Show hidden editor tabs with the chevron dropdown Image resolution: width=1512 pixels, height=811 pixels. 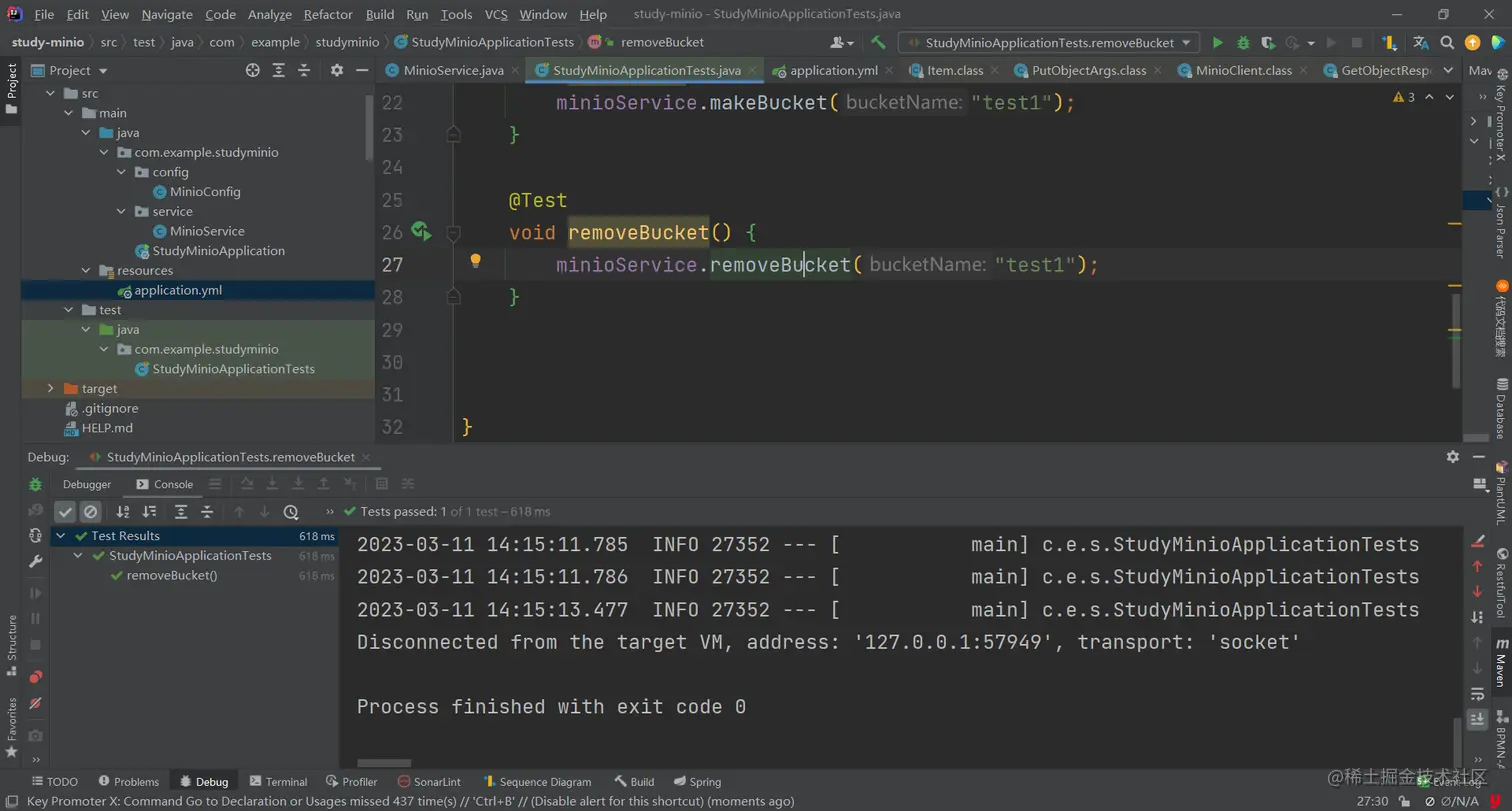(1448, 70)
